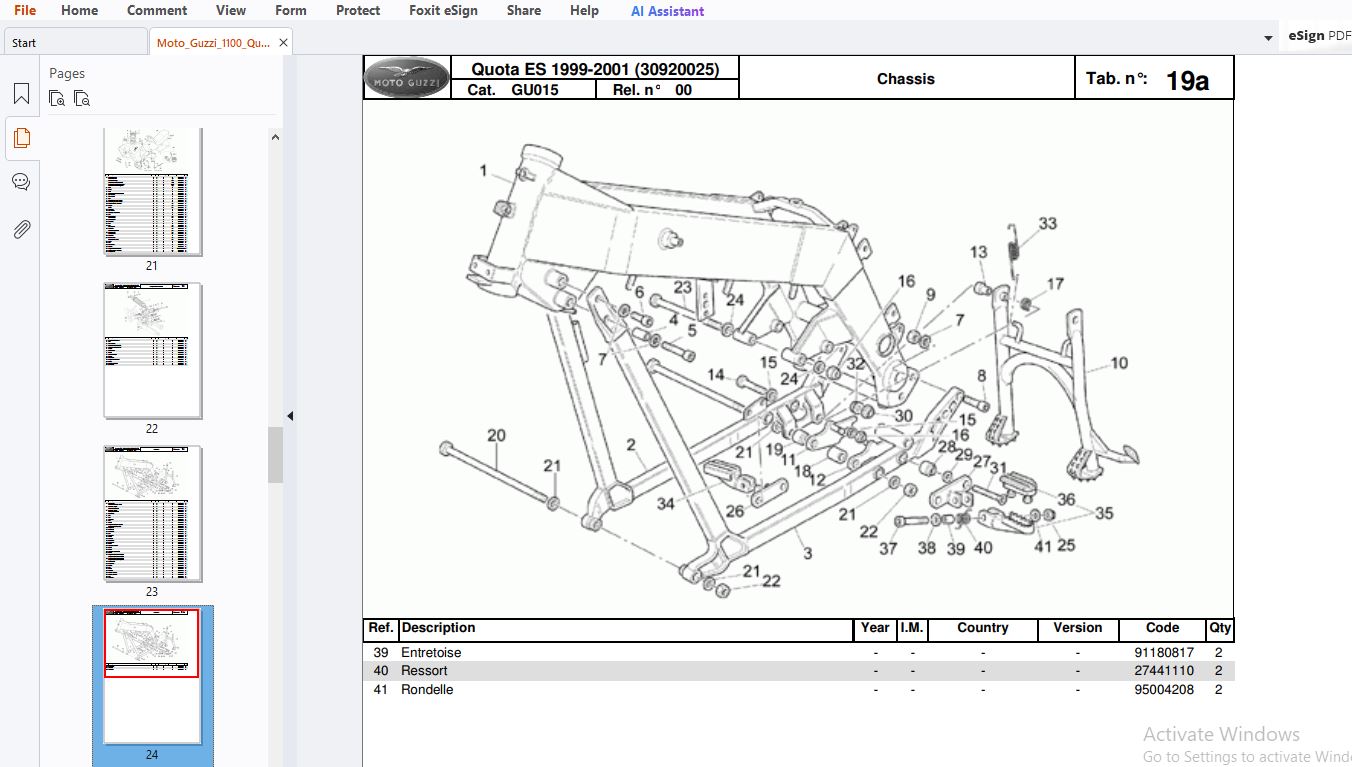
Task: Switch to the Comment ribbon tab
Action: tap(157, 10)
